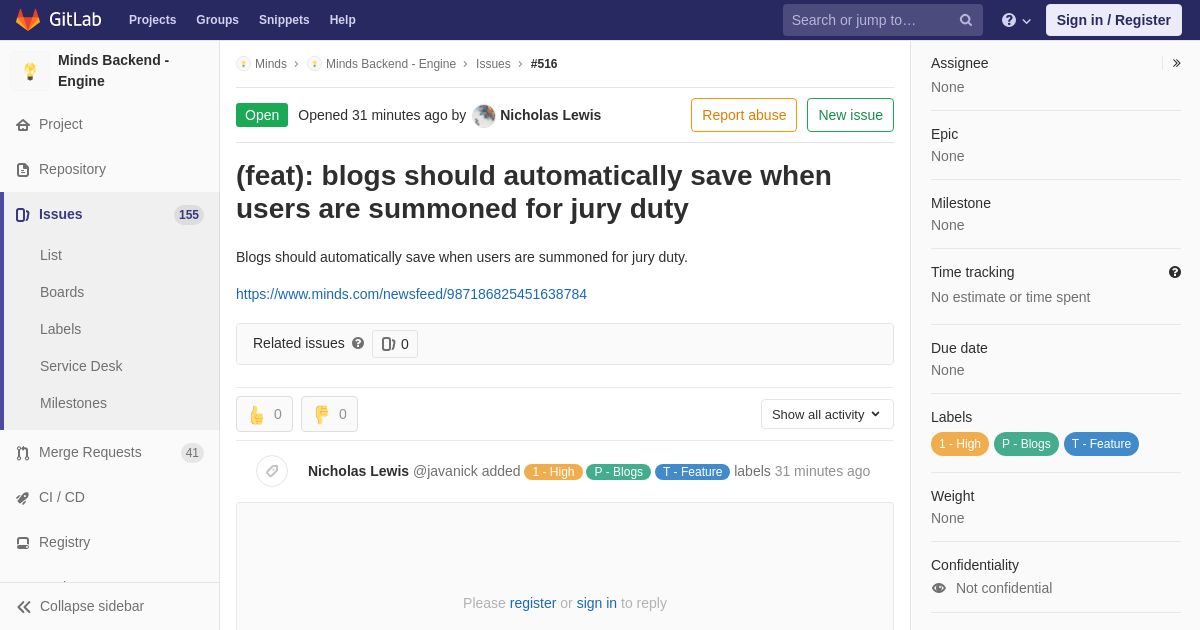Click the Registry icon in sidebar

pyautogui.click(x=23, y=543)
